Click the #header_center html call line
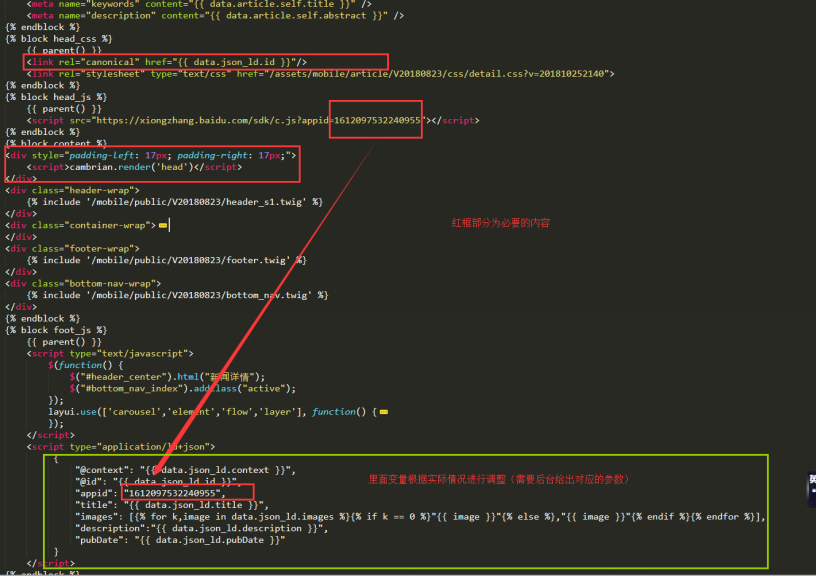 click(167, 377)
